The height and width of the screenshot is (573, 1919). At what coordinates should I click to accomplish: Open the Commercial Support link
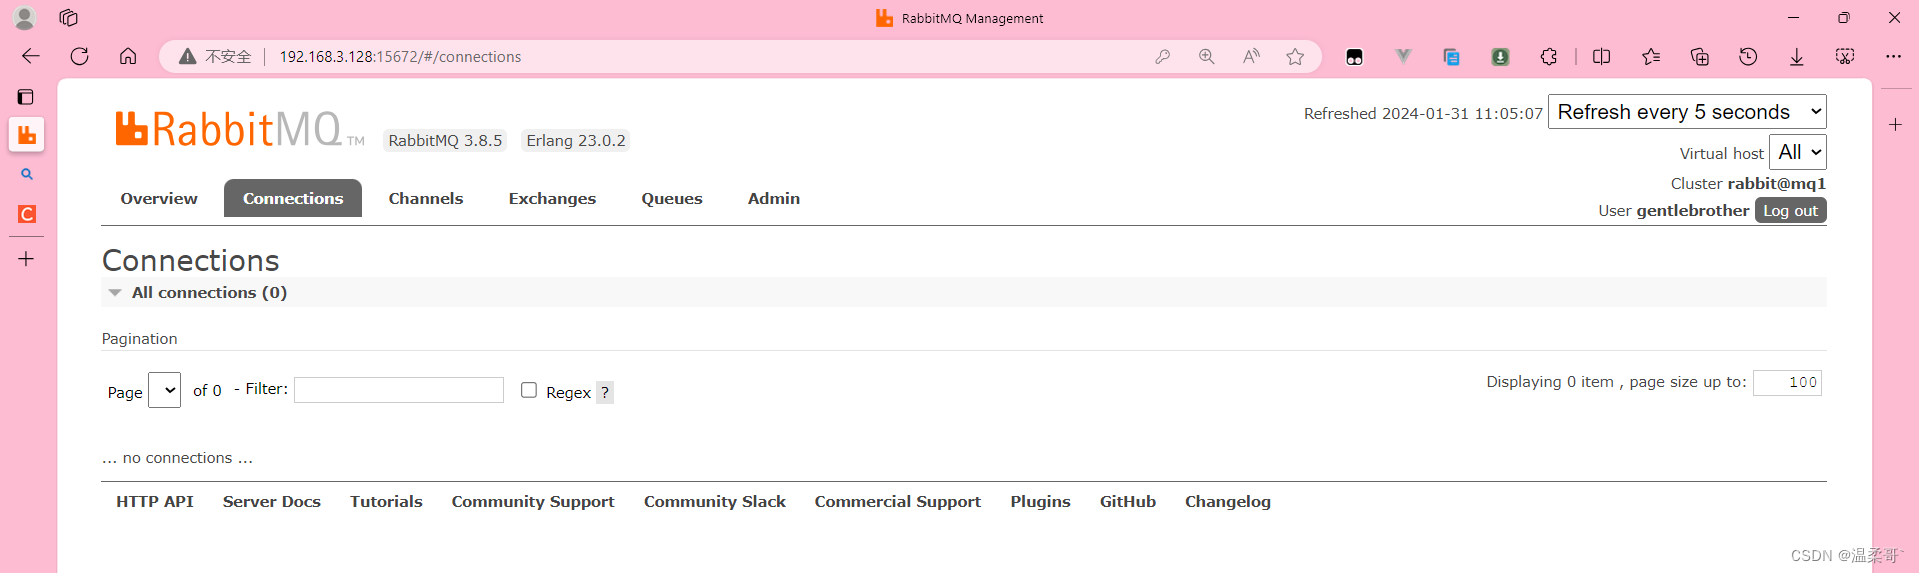point(898,502)
